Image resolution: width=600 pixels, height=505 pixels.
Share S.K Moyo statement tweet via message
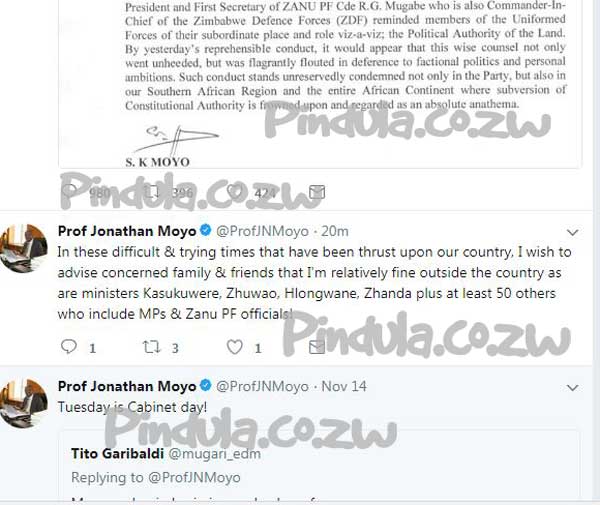coord(317,192)
